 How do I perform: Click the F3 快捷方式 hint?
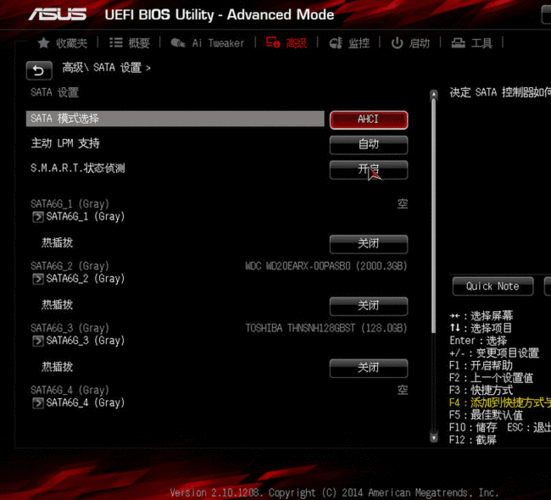tap(481, 390)
